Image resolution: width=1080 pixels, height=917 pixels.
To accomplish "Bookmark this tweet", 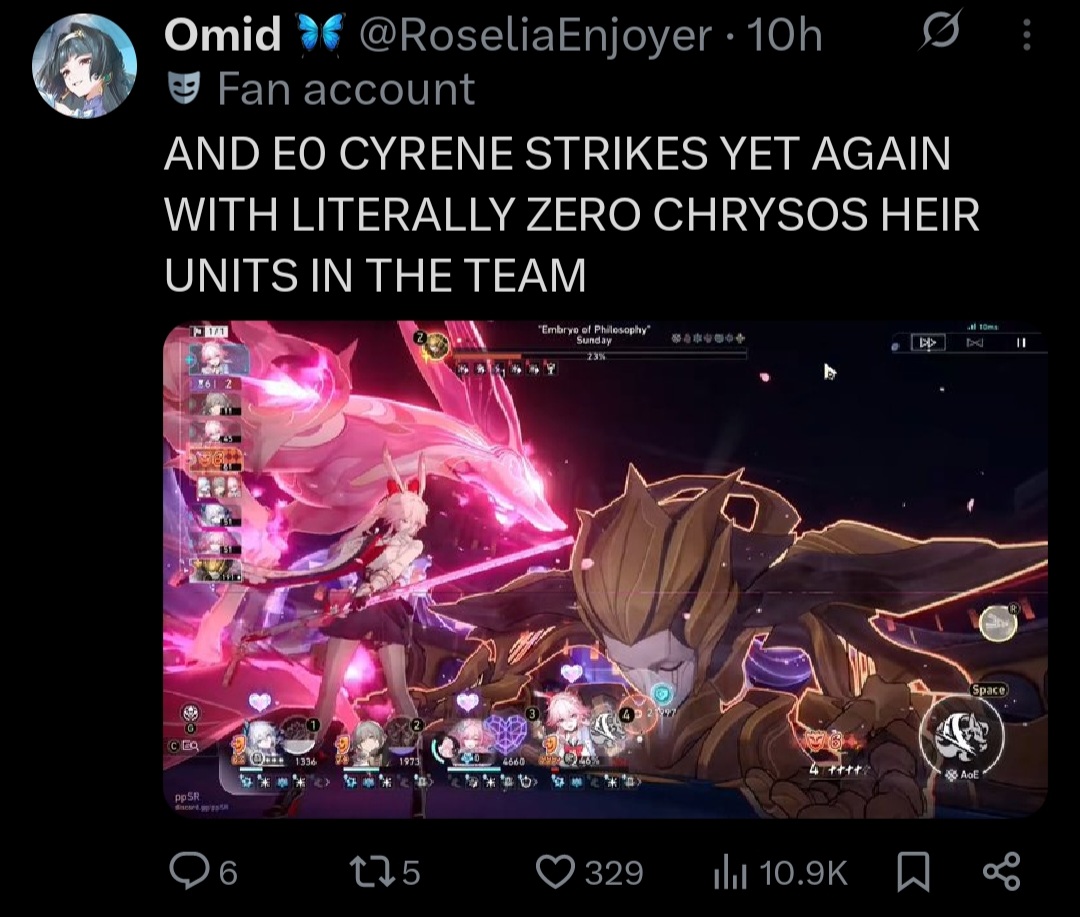I will (914, 872).
